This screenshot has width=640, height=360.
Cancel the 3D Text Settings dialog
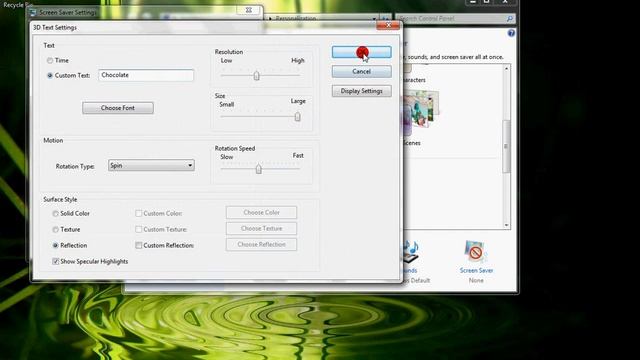[x=362, y=71]
